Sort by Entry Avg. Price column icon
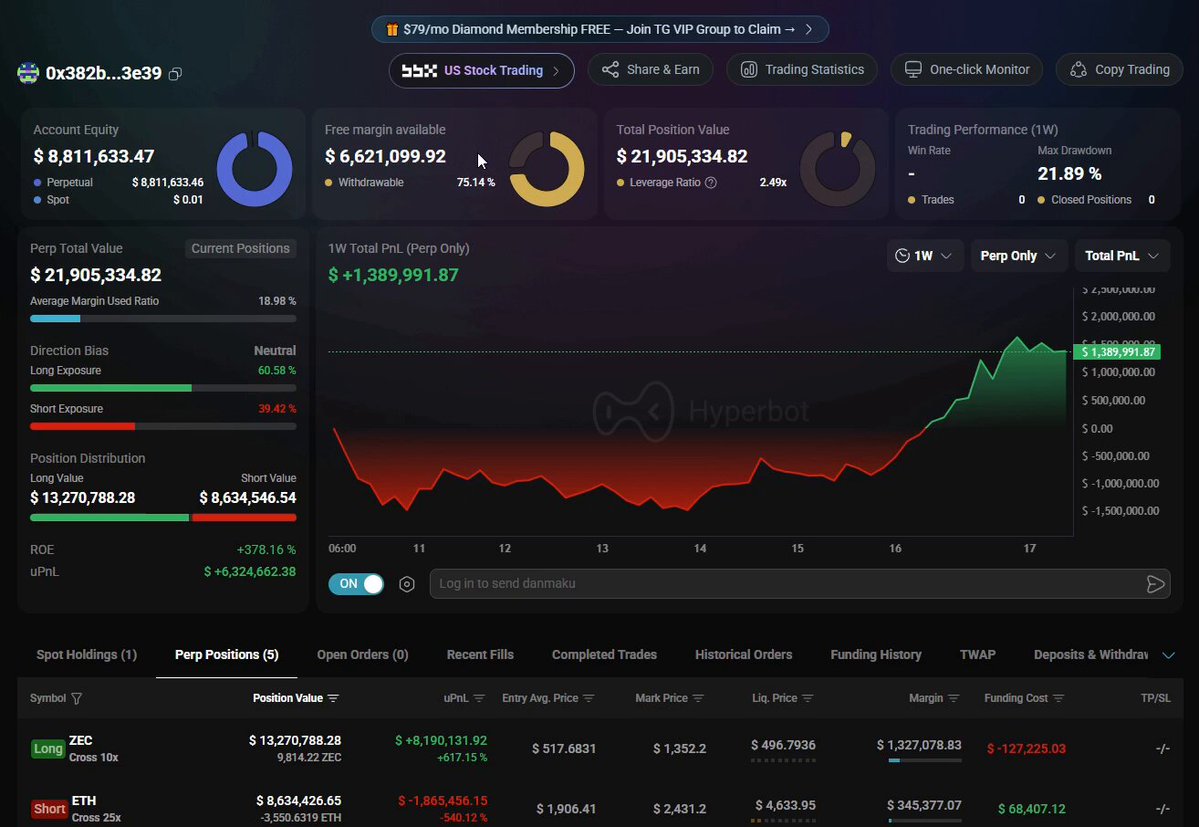The width and height of the screenshot is (1199, 827). [x=589, y=699]
